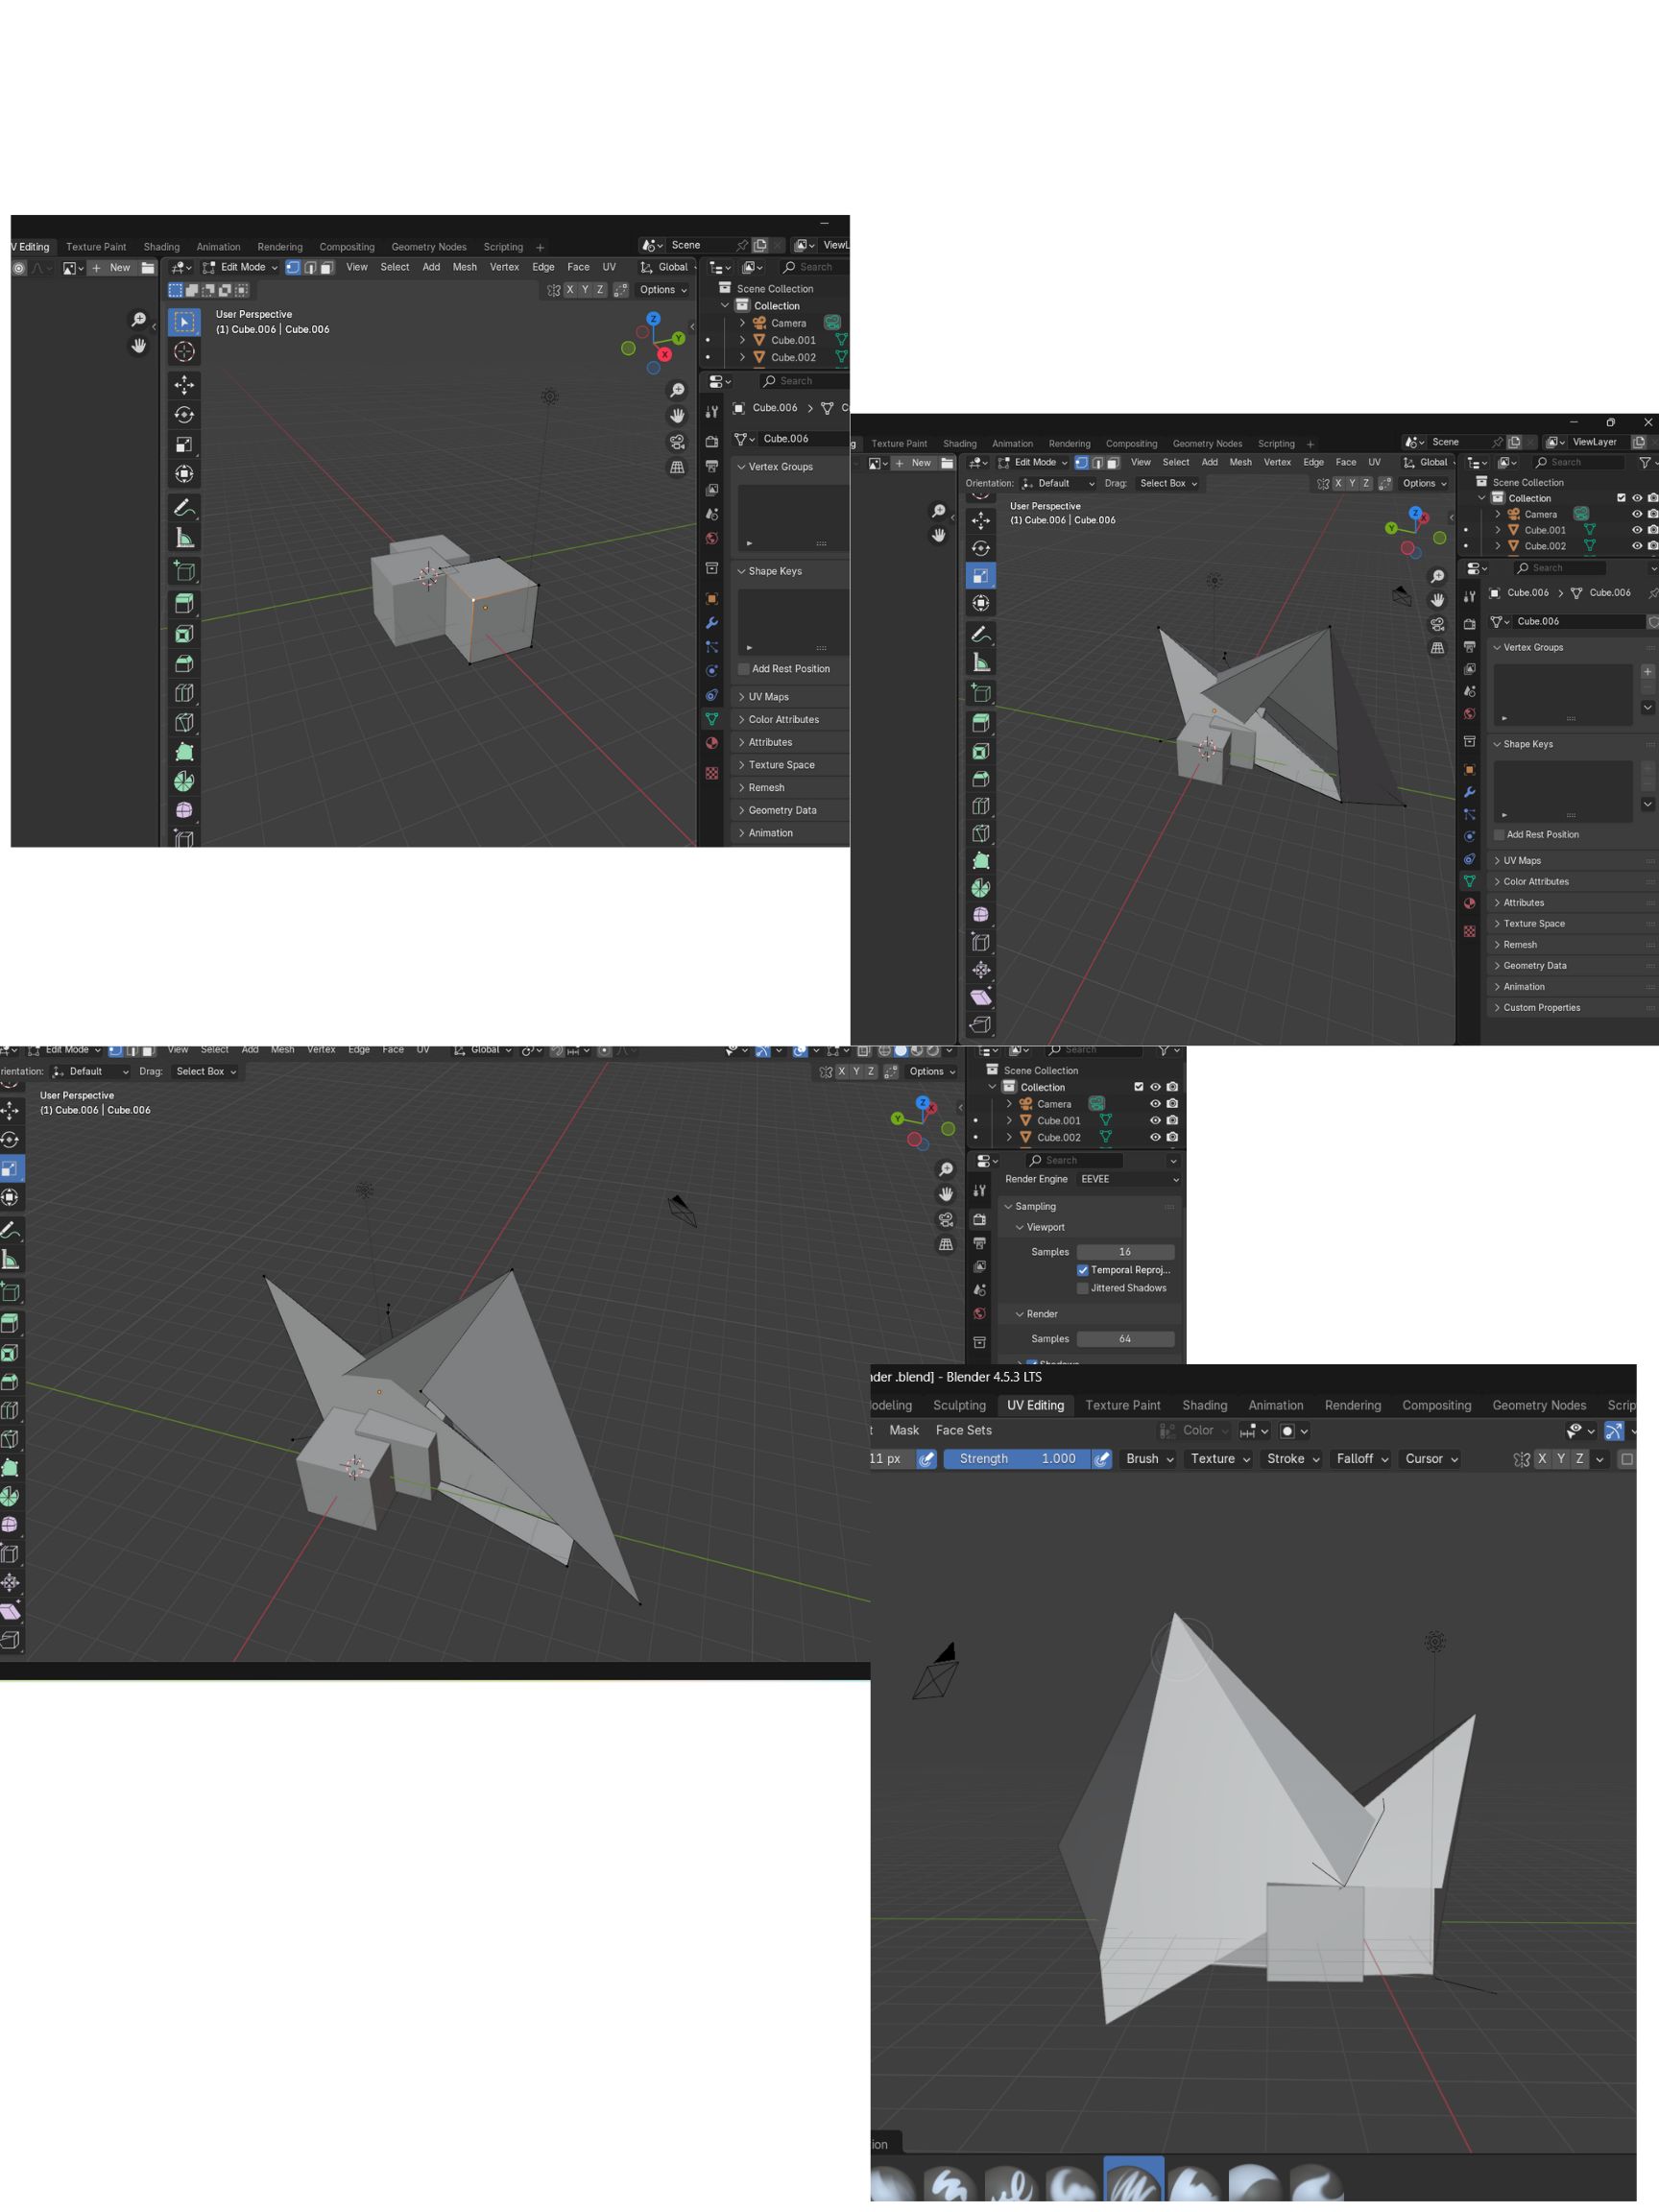
Task: Activate the 3D Cursor tool
Action: [184, 352]
